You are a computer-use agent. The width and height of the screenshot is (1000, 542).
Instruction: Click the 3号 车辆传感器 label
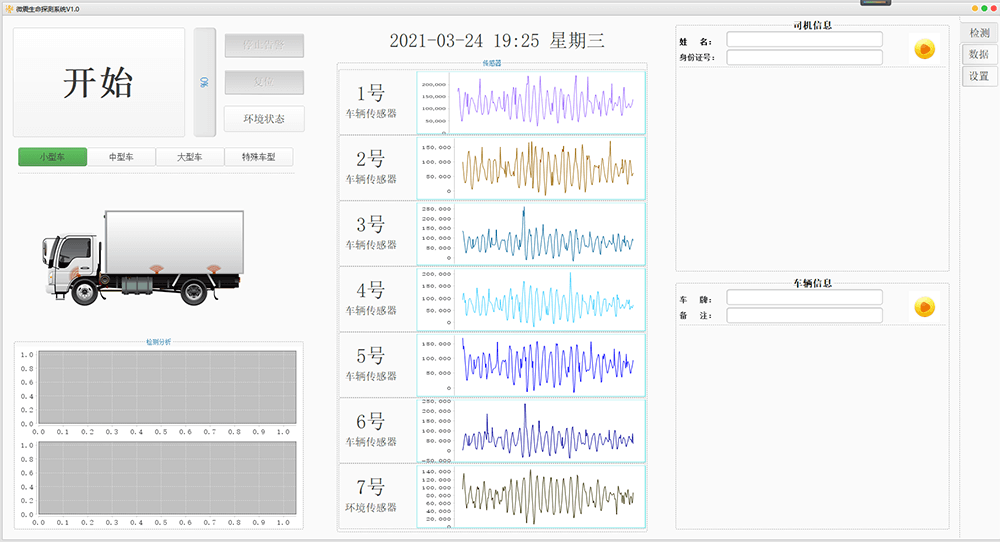point(371,233)
